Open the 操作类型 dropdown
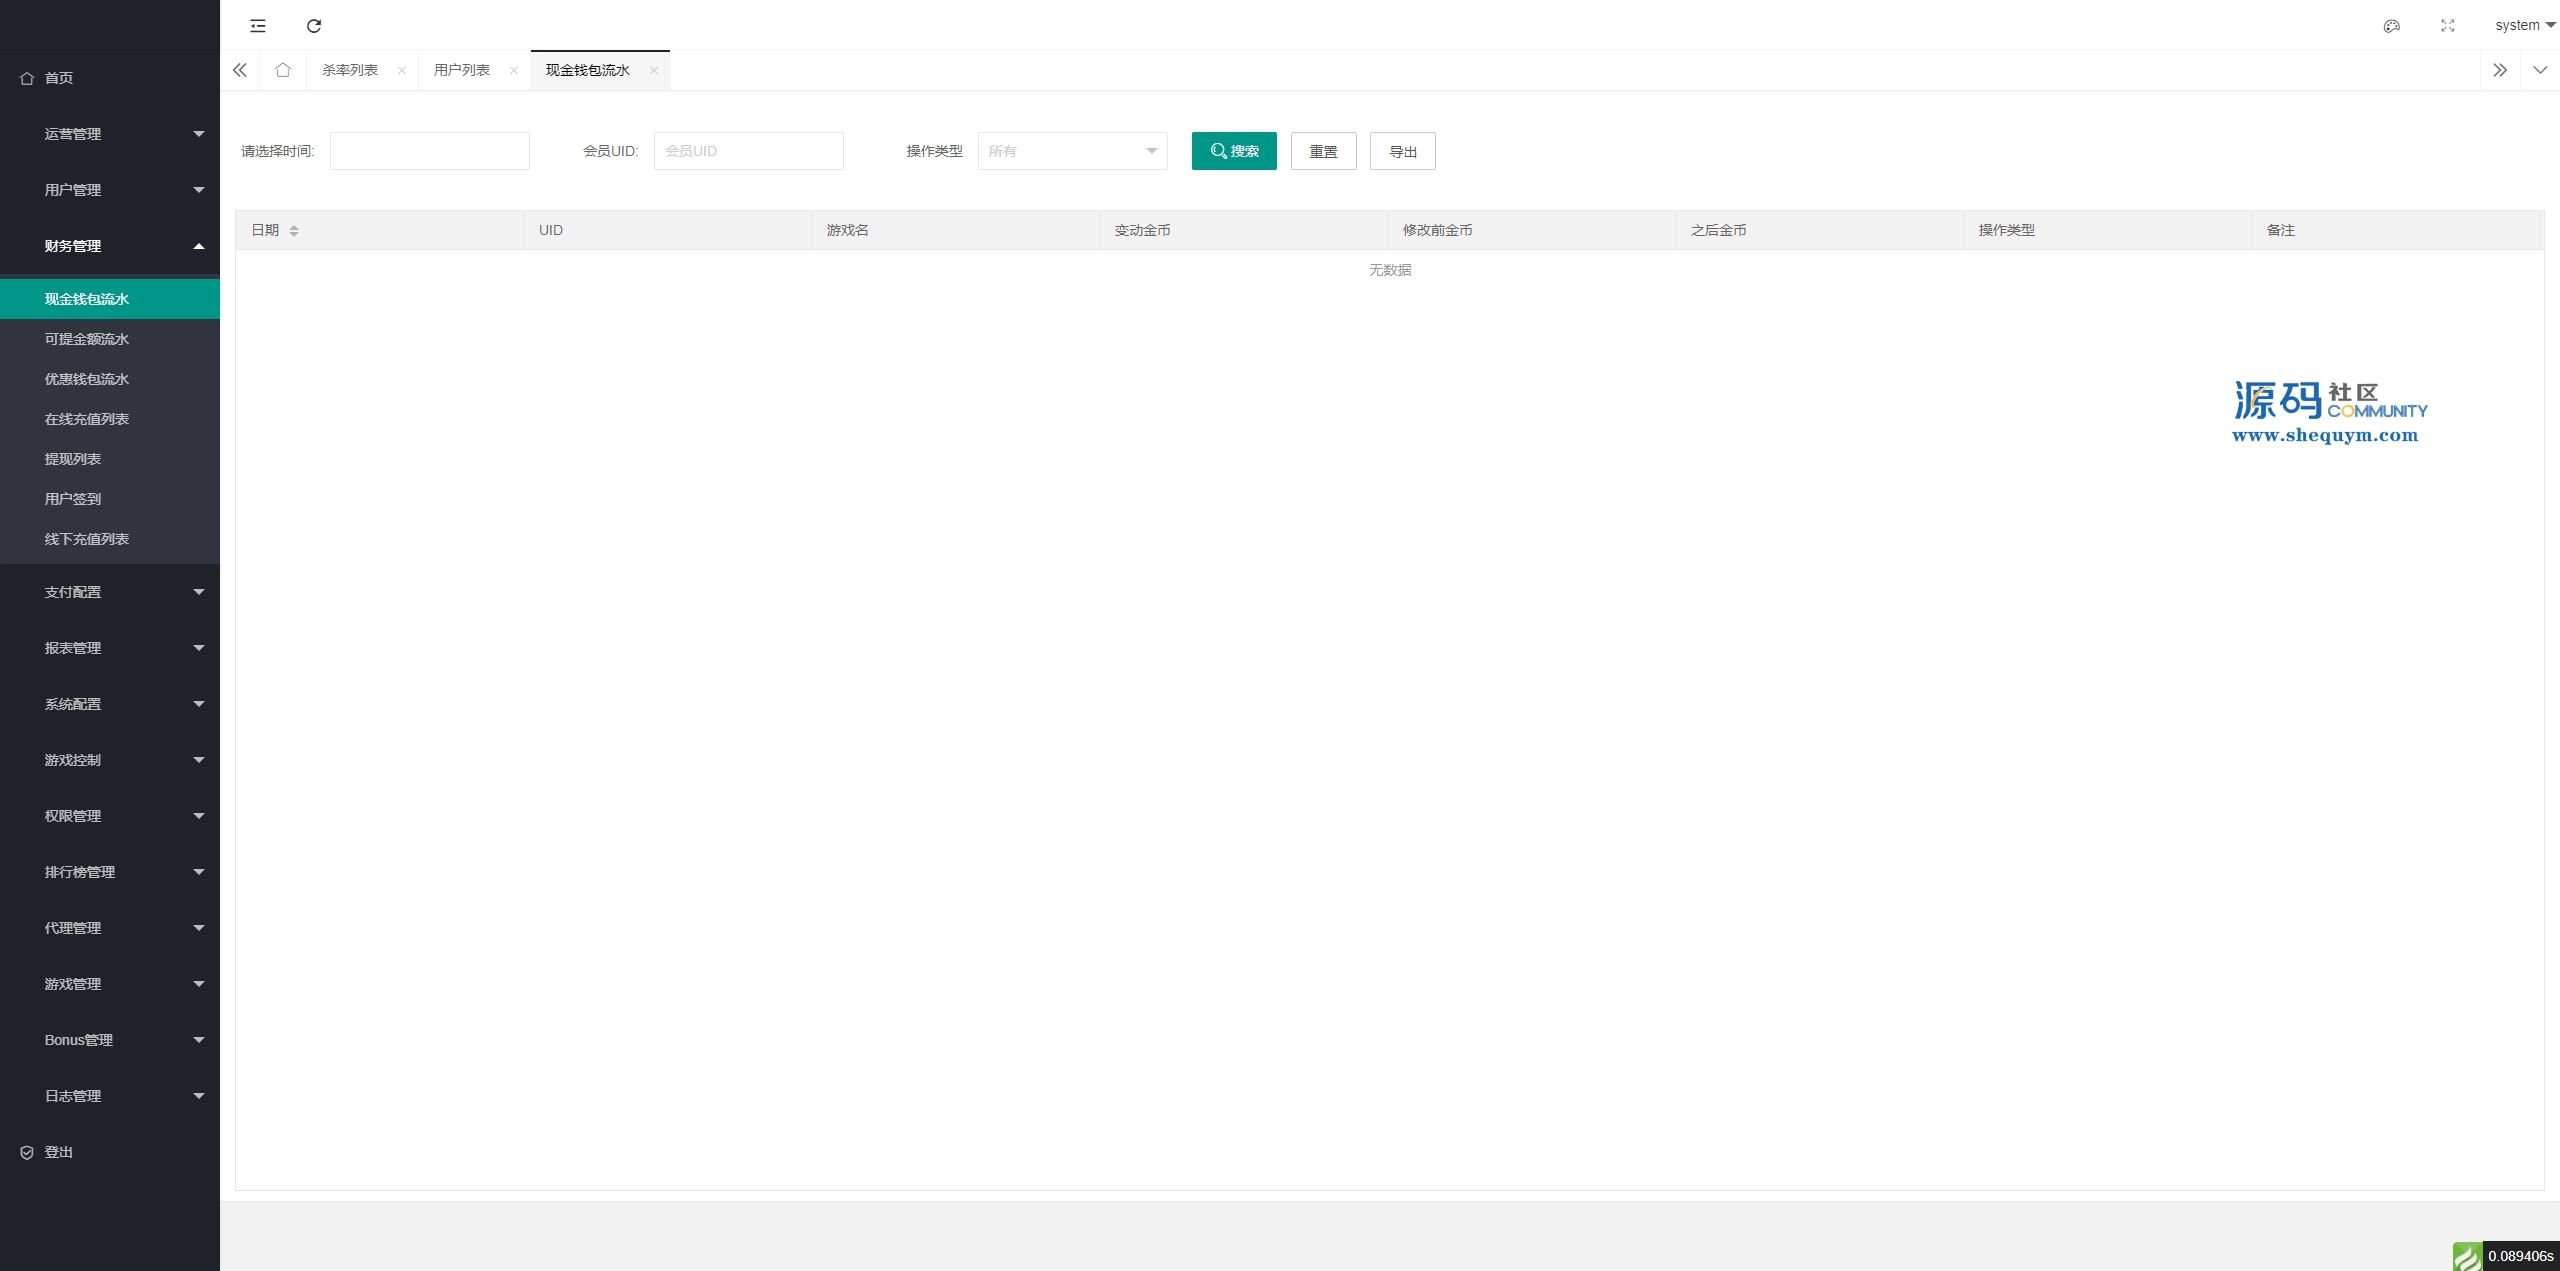This screenshot has height=1271, width=2560. tap(1072, 151)
